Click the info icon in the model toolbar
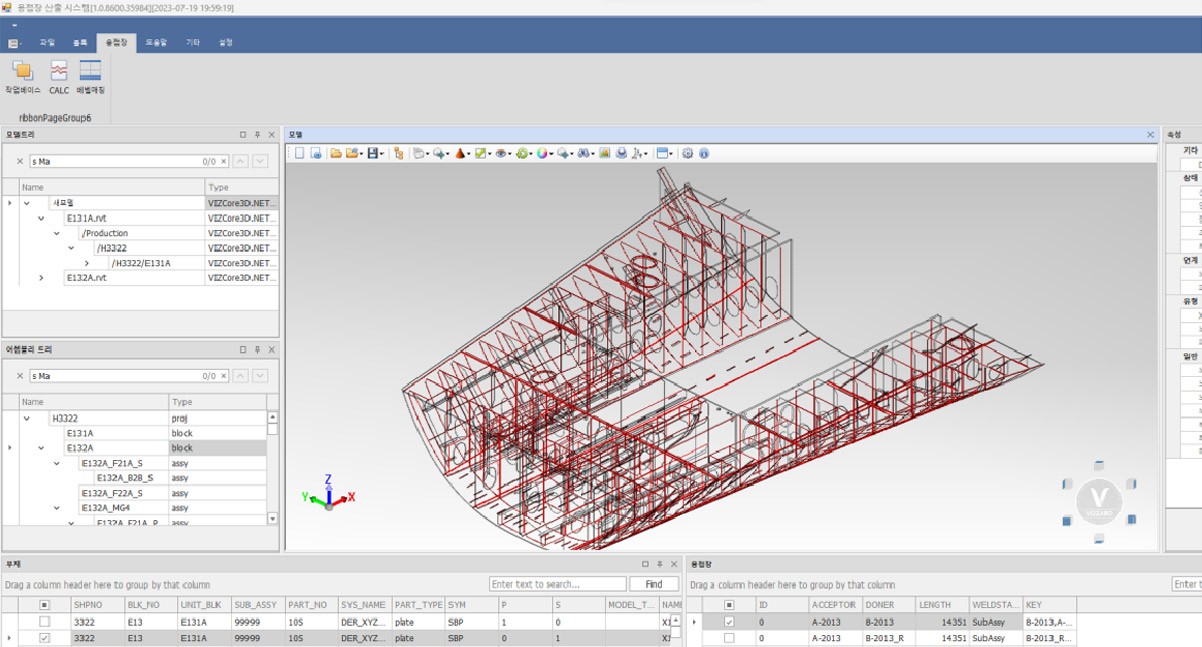The height and width of the screenshot is (647, 1202). click(703, 153)
